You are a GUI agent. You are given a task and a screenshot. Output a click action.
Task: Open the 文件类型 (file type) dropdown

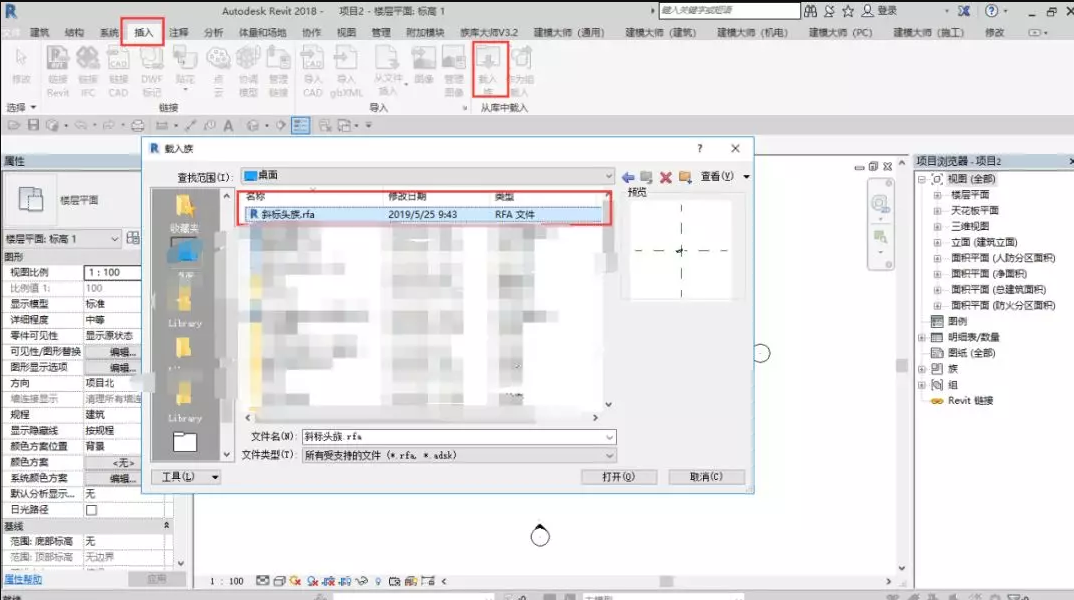pyautogui.click(x=609, y=455)
